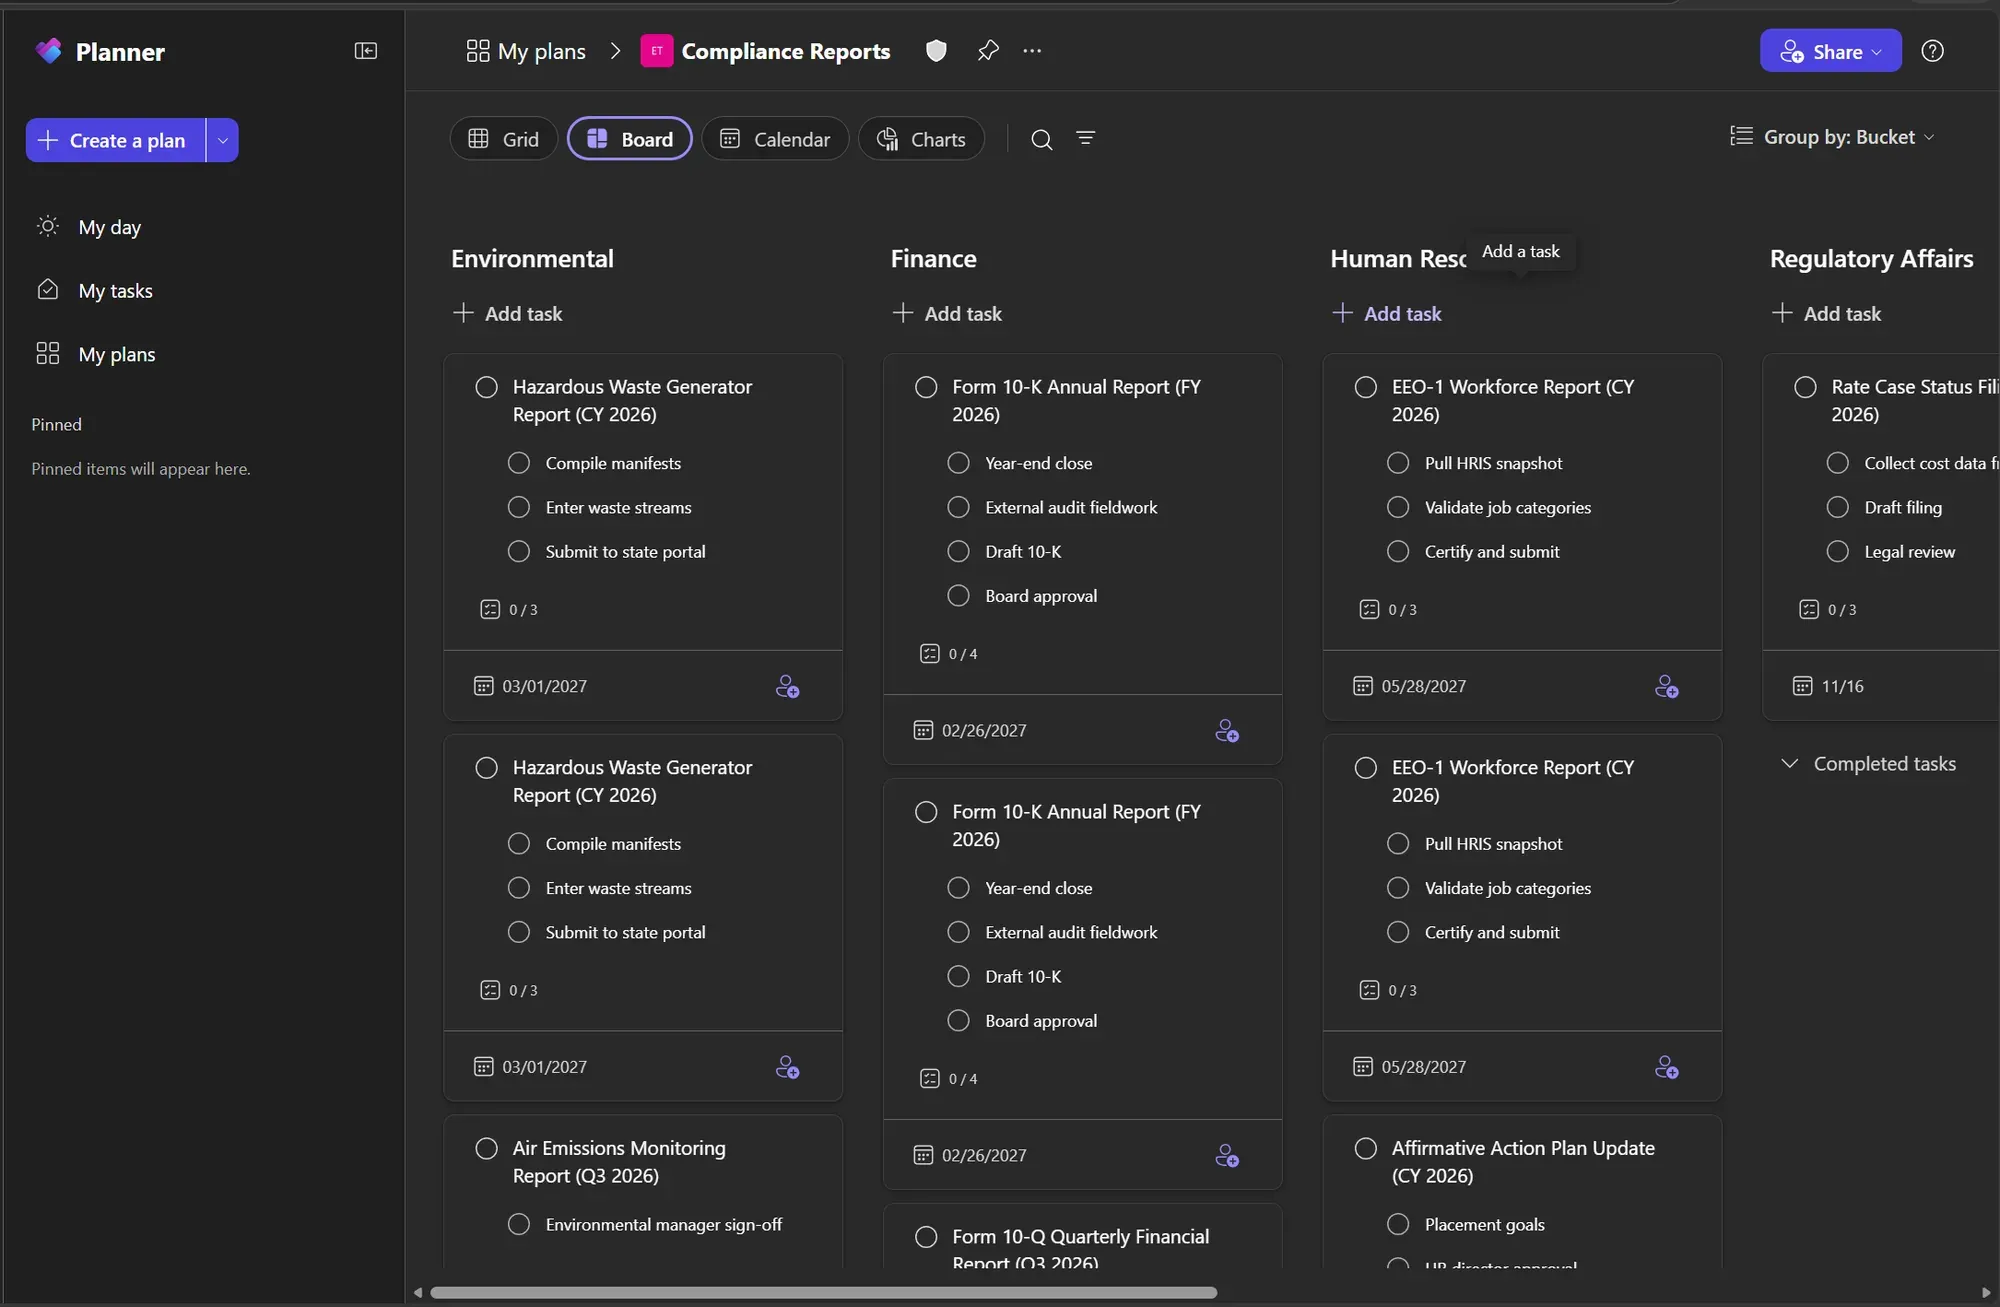Screen dimensions: 2000x1307
Task: Open My day in the sidebar
Action: pos(110,227)
